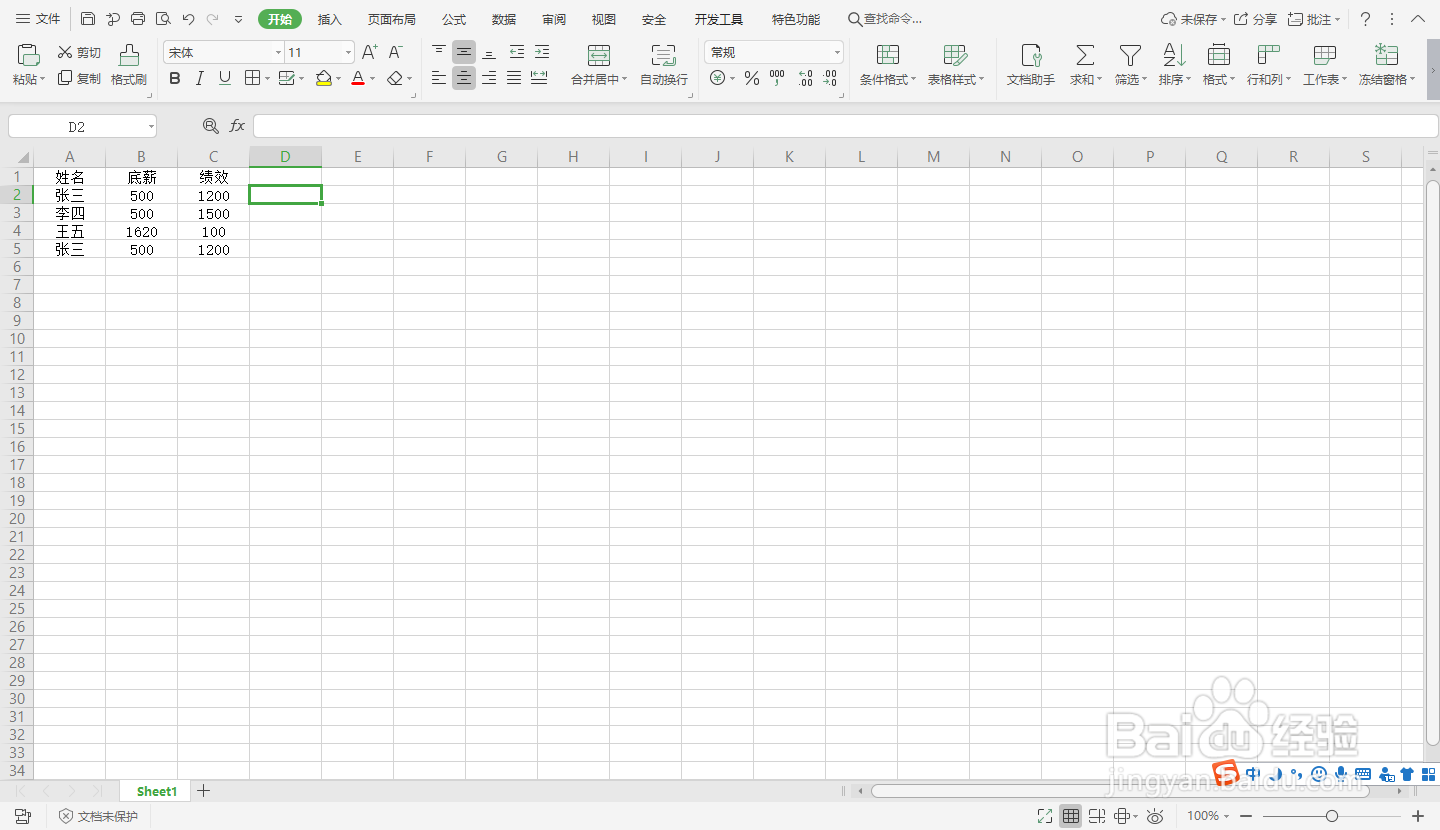The height and width of the screenshot is (830, 1440).
Task: Click the font color red swatch
Action: click(358, 78)
